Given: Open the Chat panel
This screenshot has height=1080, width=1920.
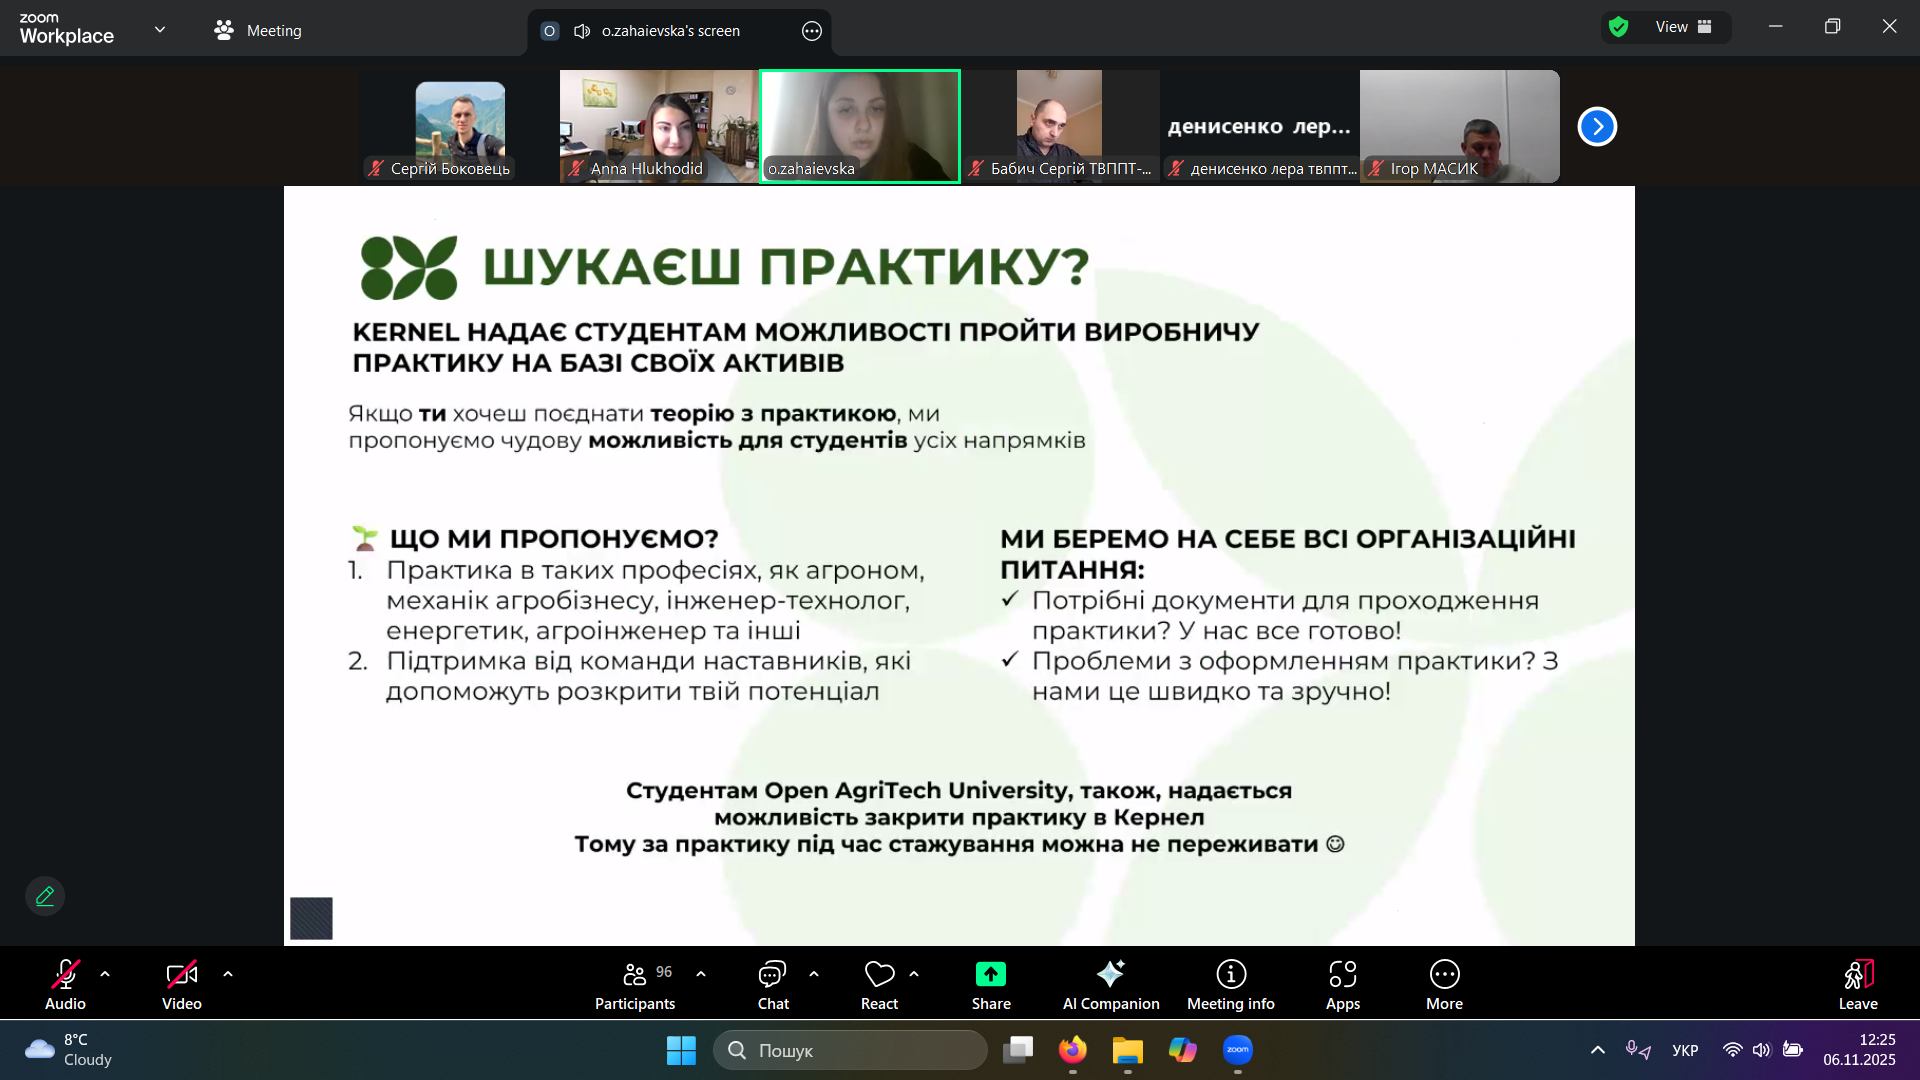Looking at the screenshot, I should tap(772, 985).
